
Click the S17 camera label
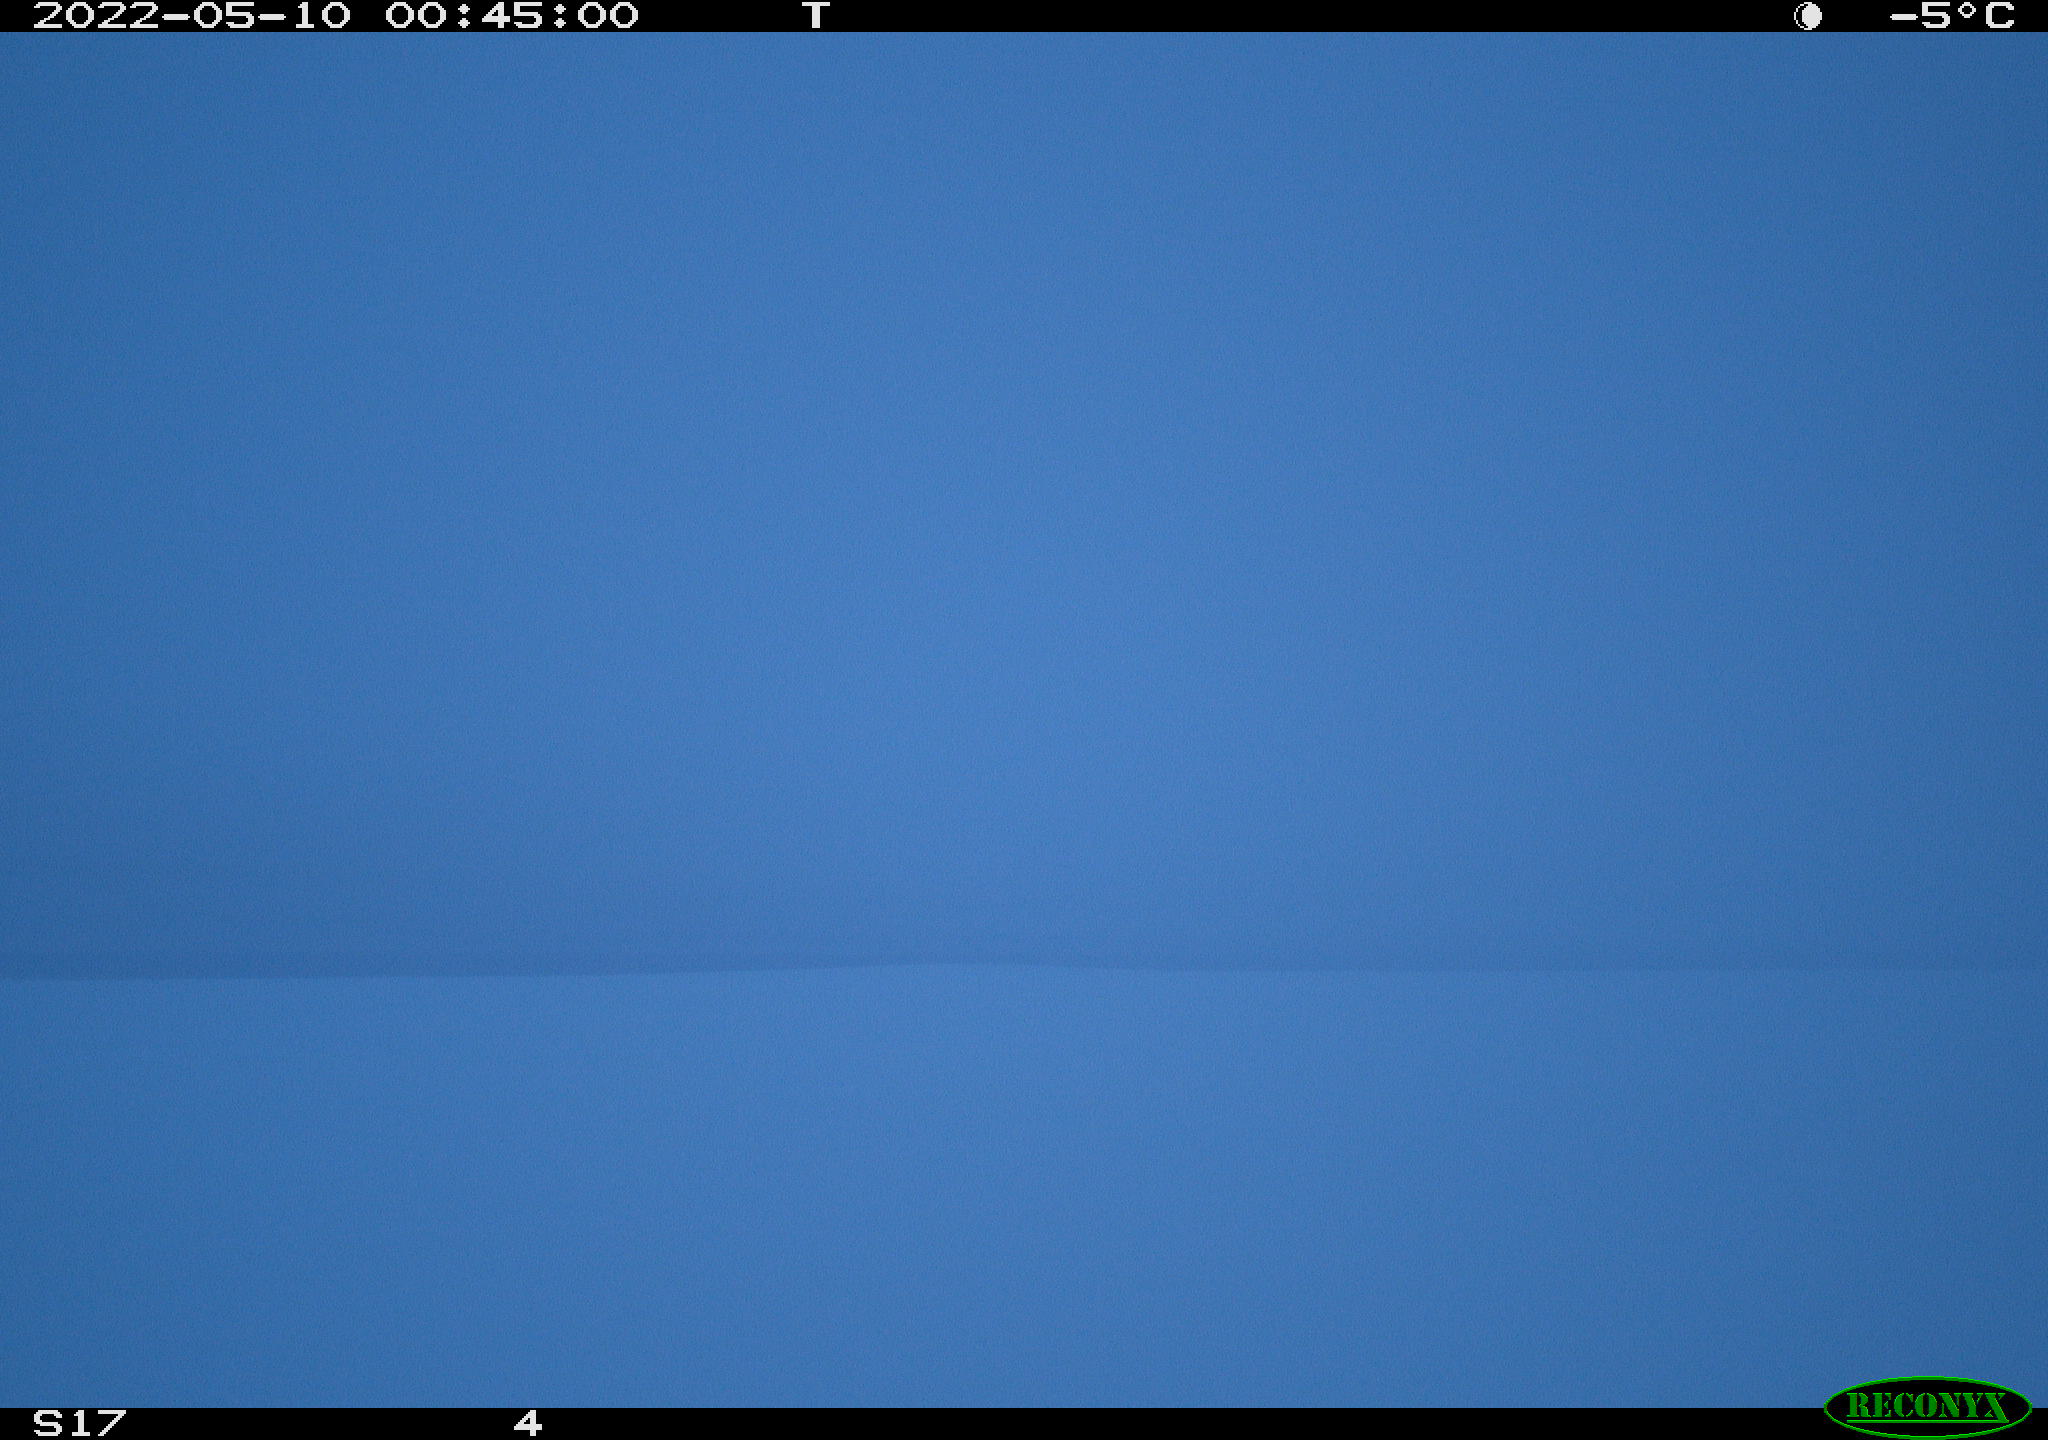pos(80,1423)
